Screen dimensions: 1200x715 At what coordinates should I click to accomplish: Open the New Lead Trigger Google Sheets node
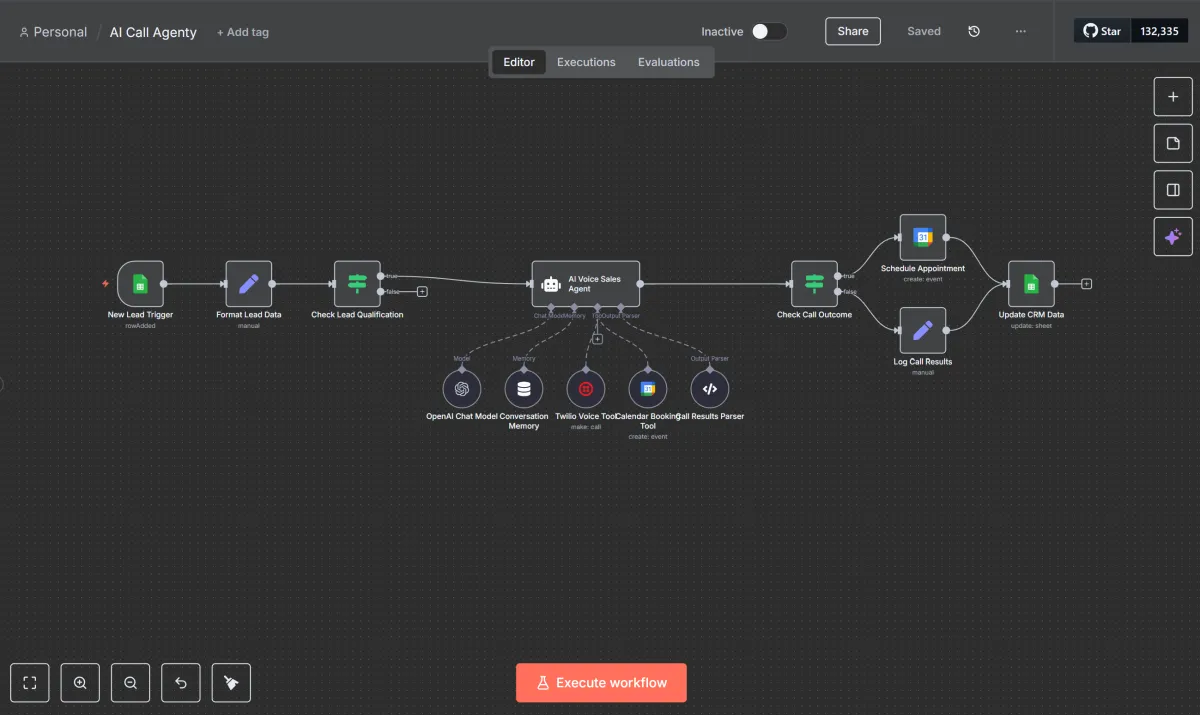click(140, 284)
